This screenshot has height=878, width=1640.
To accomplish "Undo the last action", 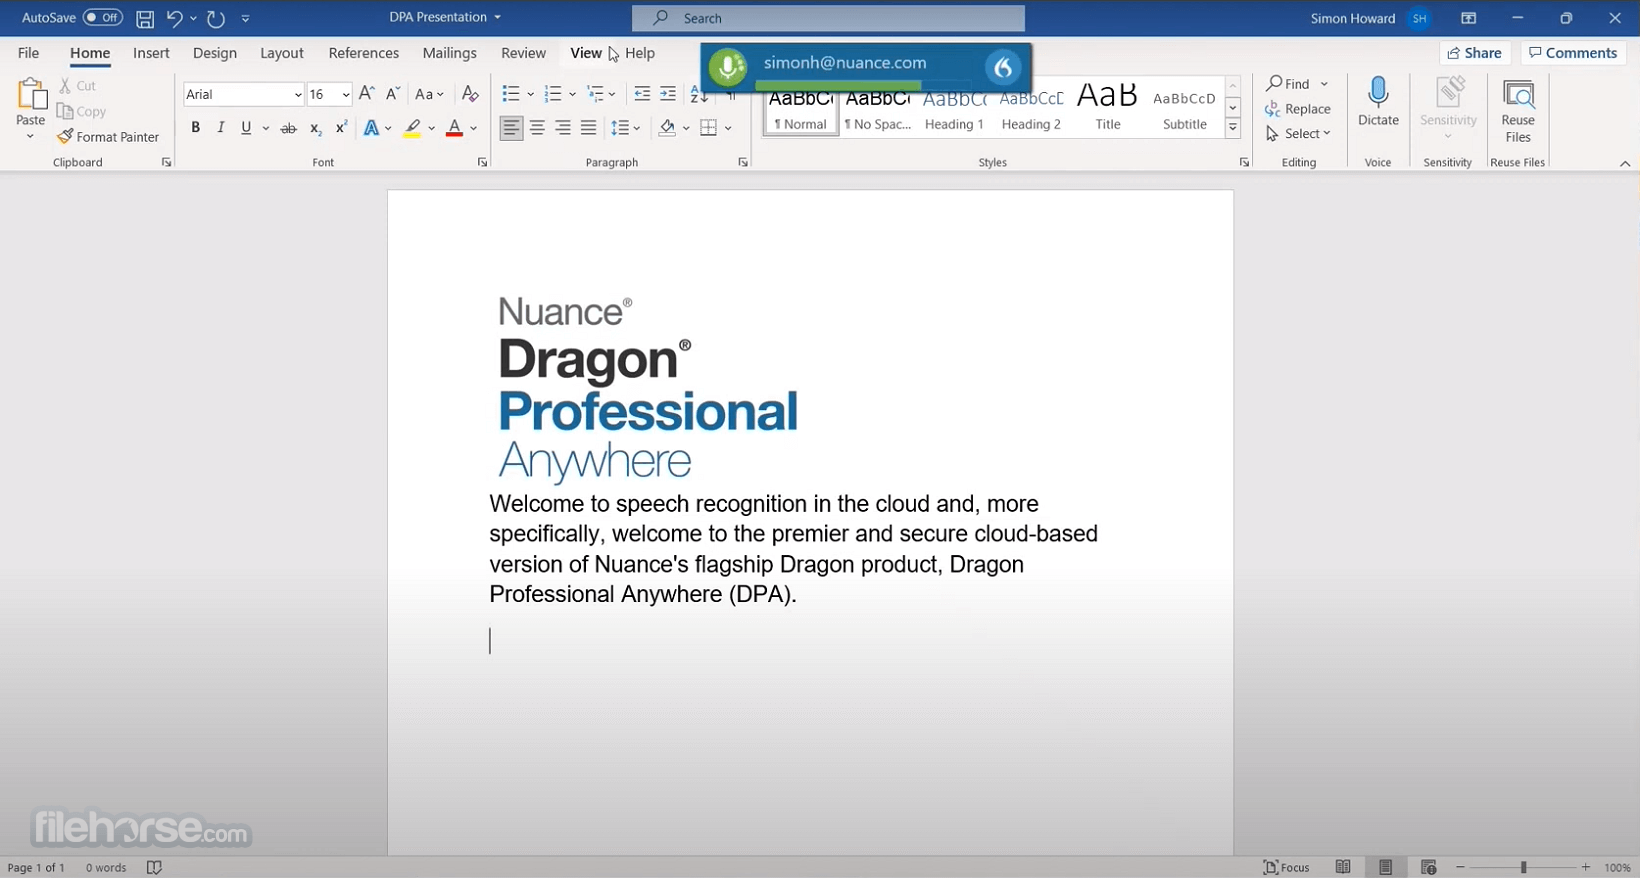I will 174,18.
